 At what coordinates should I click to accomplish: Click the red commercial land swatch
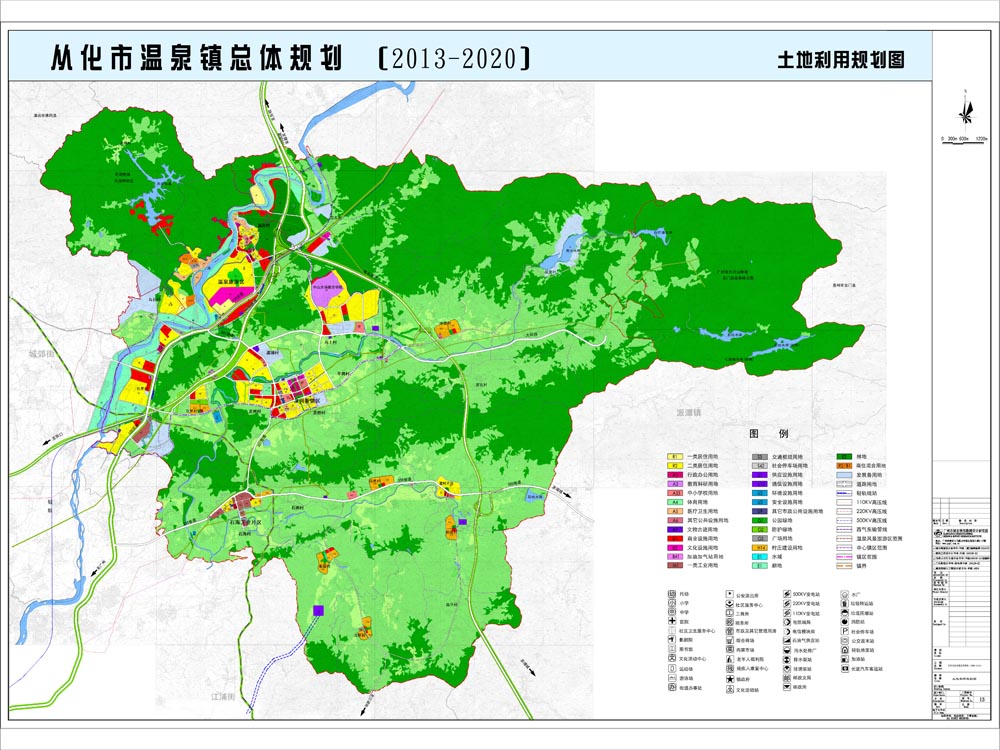[x=675, y=538]
